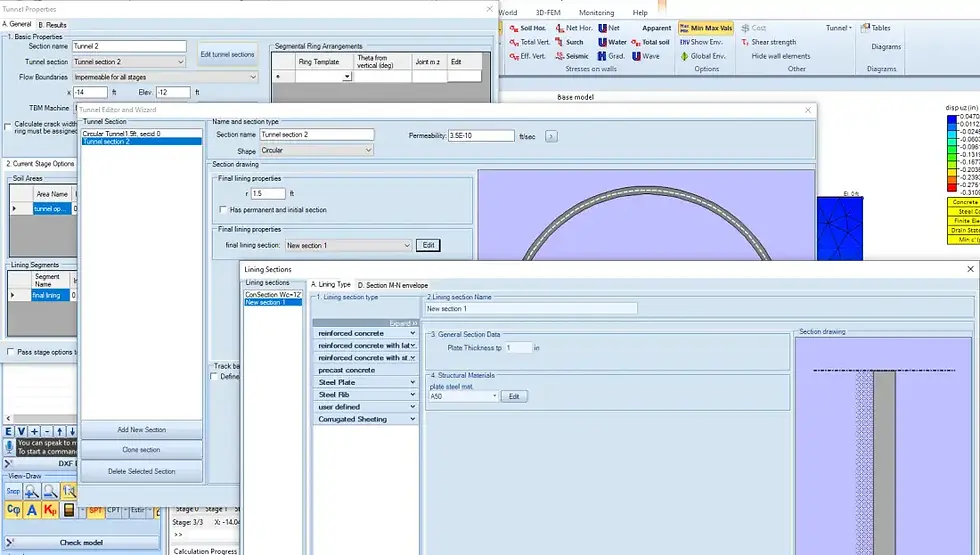Open the Tunnel ribbon dropdown
Screen dimensions: 980x555
[x=838, y=28]
